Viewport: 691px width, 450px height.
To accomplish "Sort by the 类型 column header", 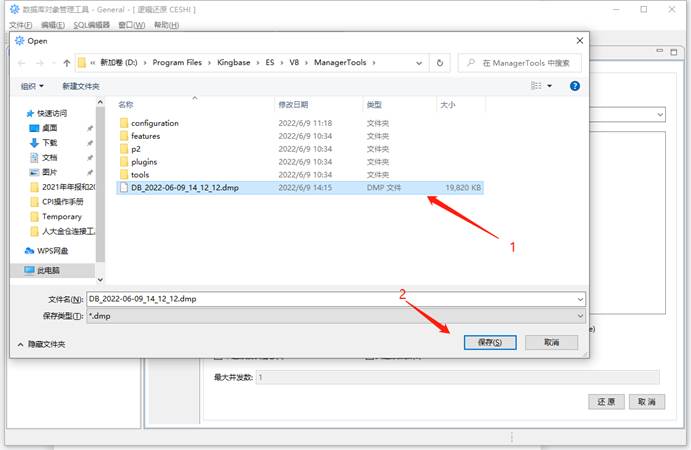I will point(374,104).
